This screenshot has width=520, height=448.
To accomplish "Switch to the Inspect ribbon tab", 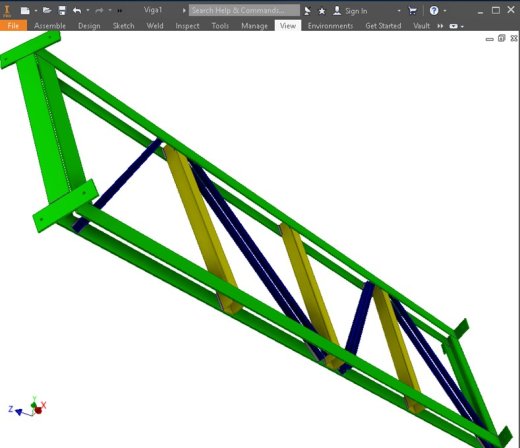I will pos(187,26).
